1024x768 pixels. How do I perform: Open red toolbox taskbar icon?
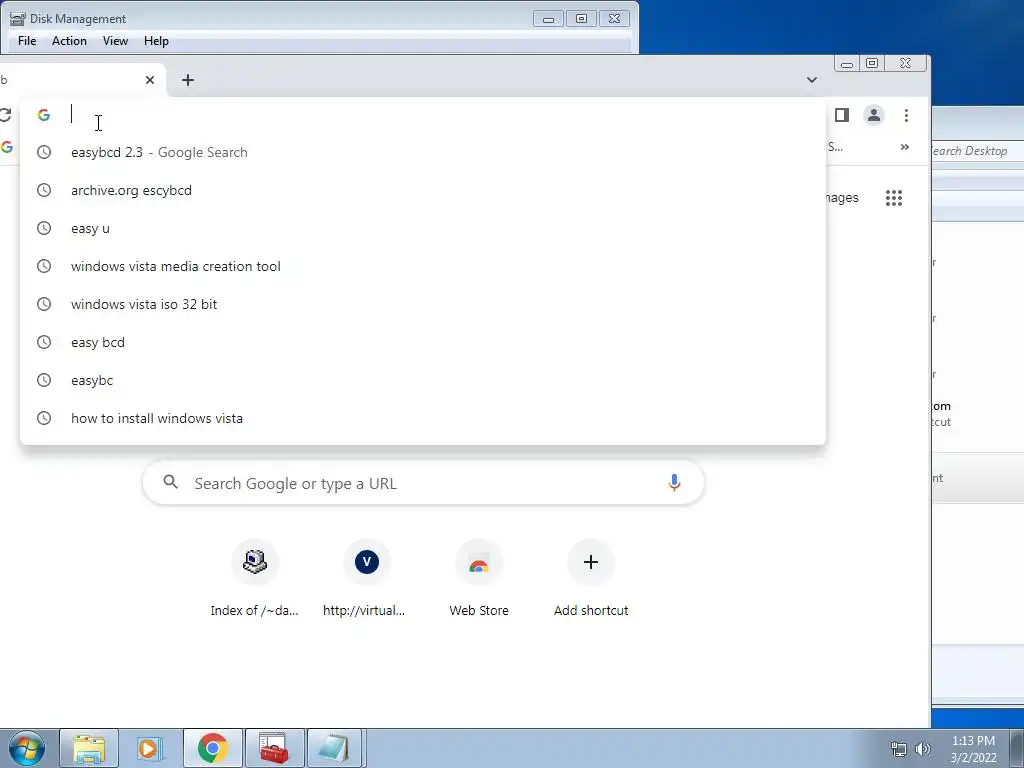pos(274,748)
